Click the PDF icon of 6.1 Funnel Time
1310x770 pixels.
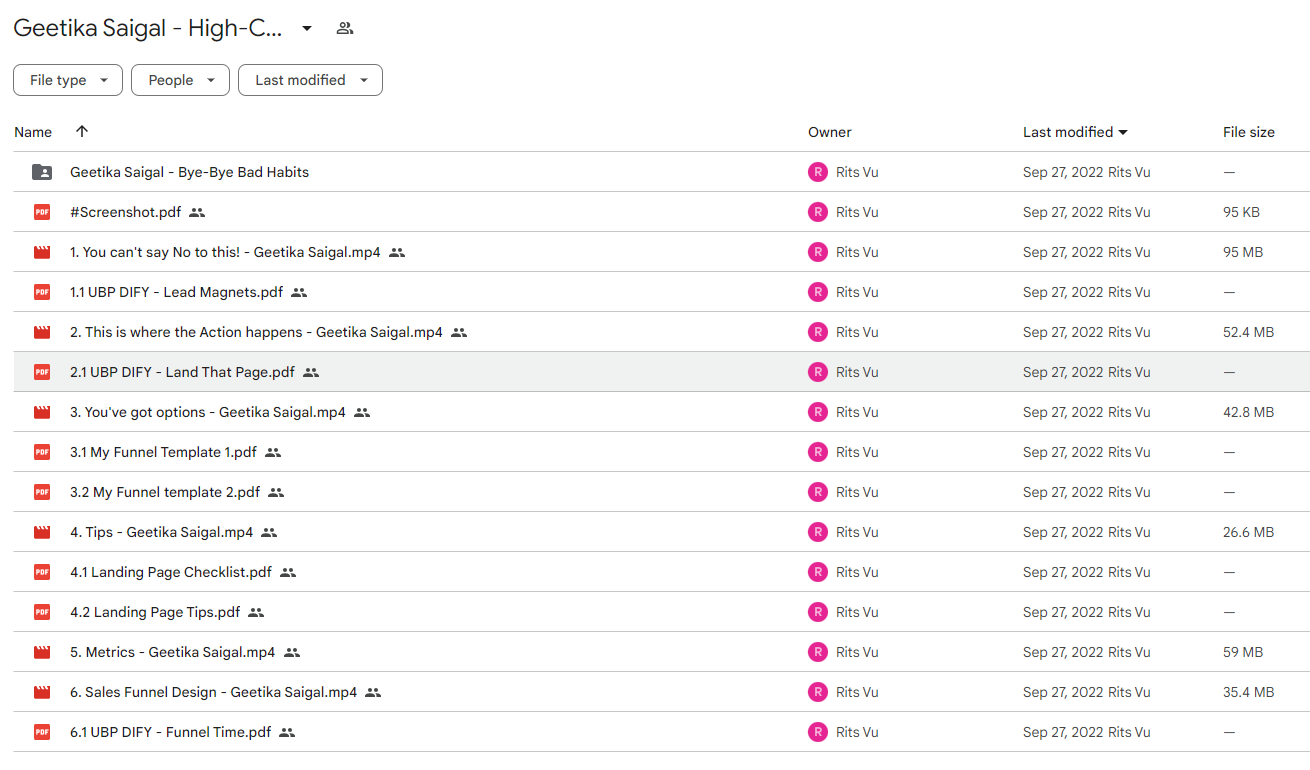click(x=42, y=732)
